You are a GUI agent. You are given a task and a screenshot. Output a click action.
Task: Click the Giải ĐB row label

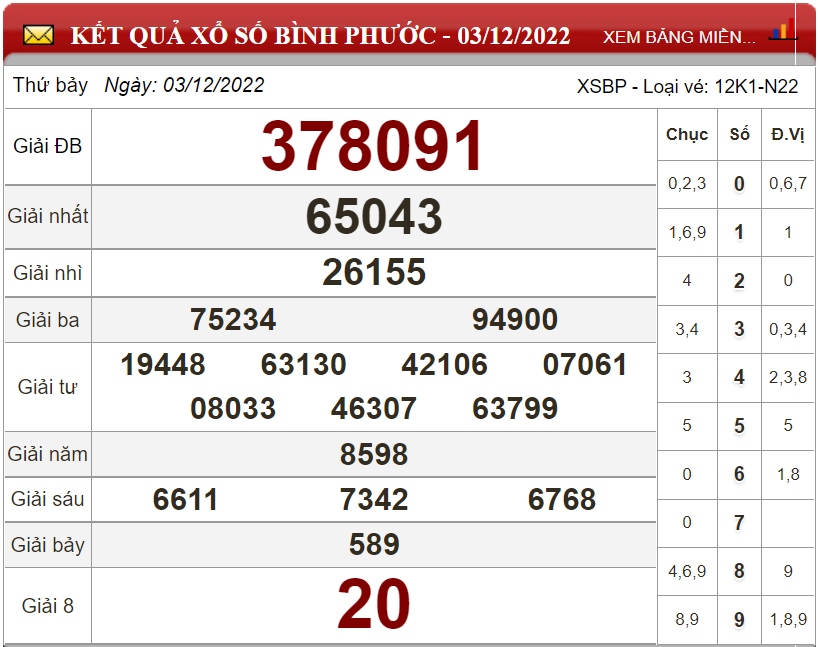pos(47,146)
